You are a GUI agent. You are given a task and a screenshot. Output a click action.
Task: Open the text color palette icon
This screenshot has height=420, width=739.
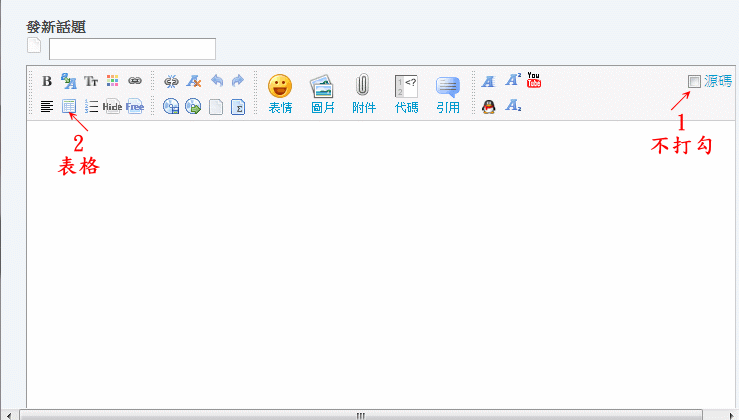(113, 81)
